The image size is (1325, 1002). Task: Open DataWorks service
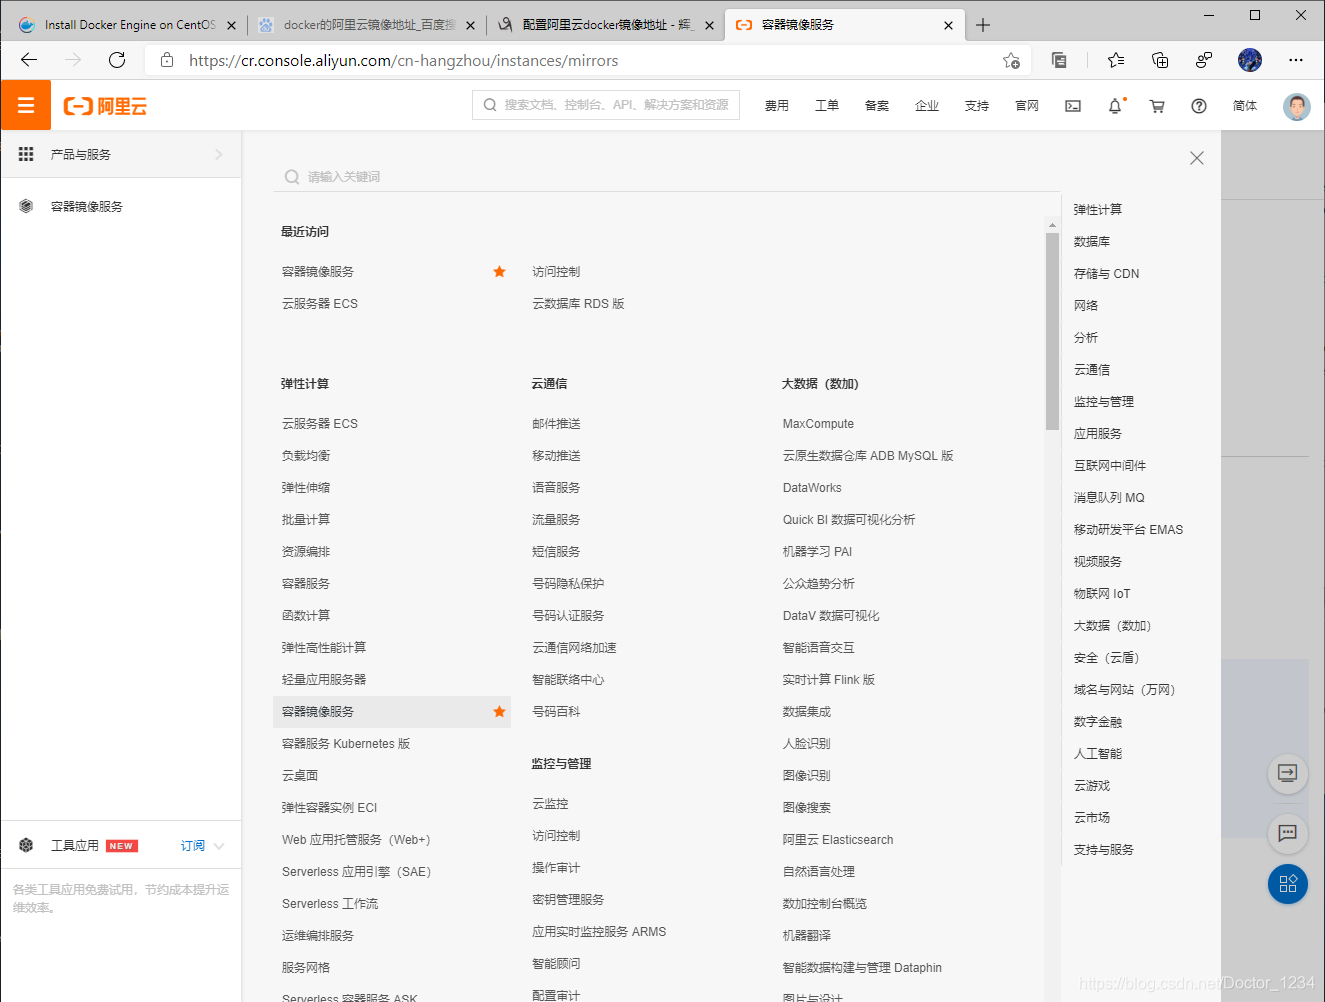pos(812,488)
